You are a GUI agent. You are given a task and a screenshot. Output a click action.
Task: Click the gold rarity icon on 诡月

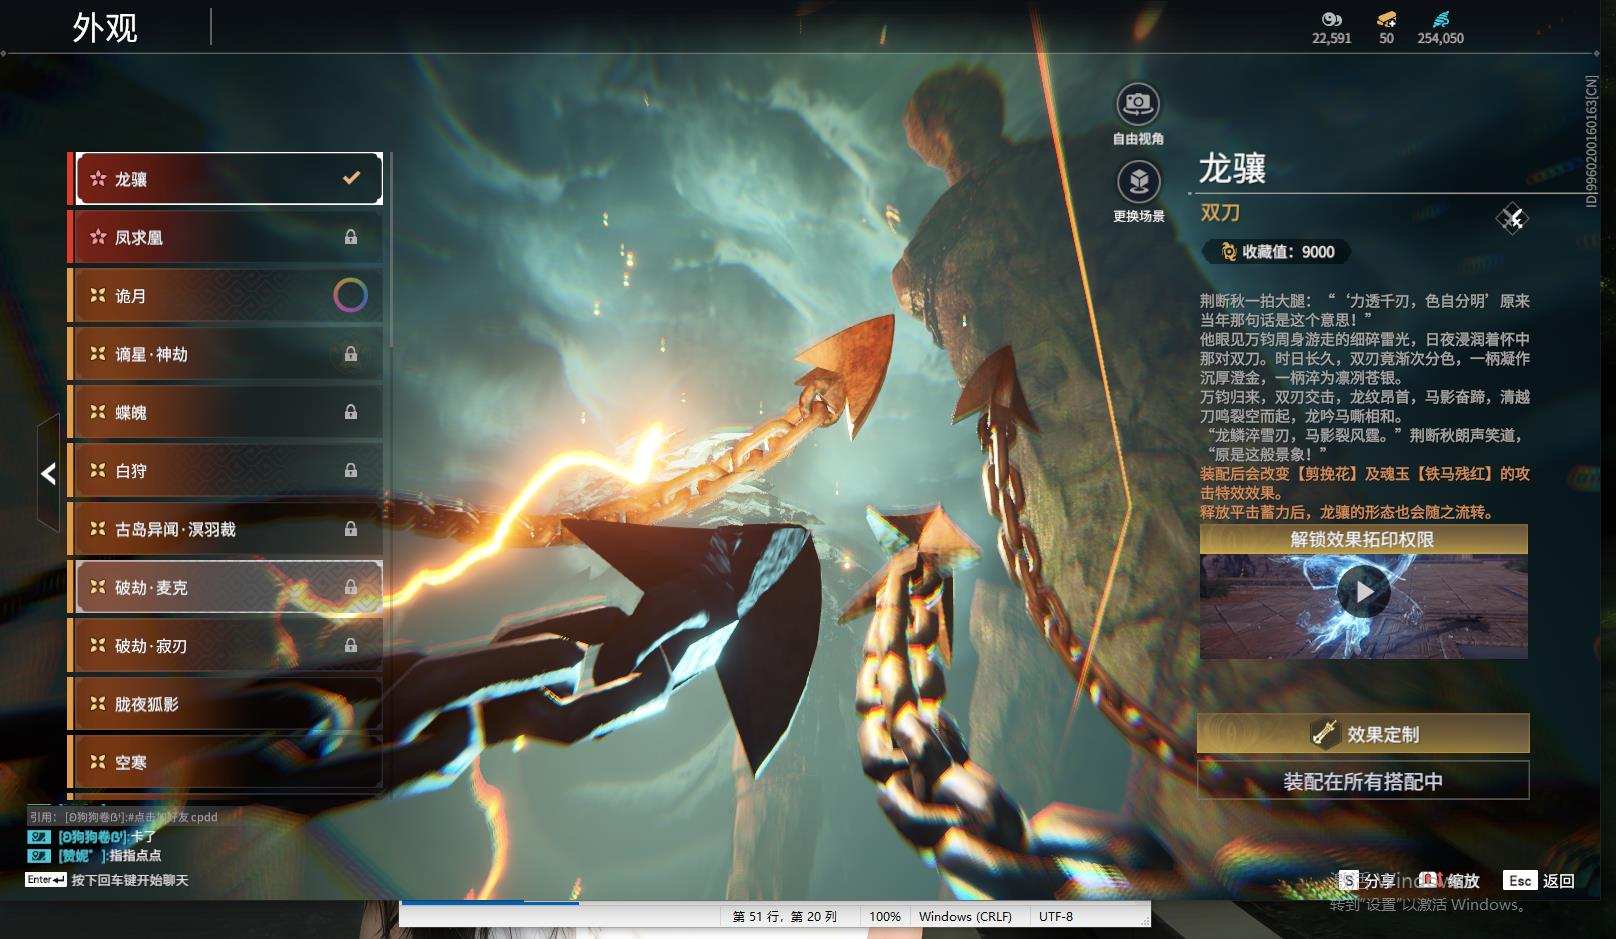point(98,295)
